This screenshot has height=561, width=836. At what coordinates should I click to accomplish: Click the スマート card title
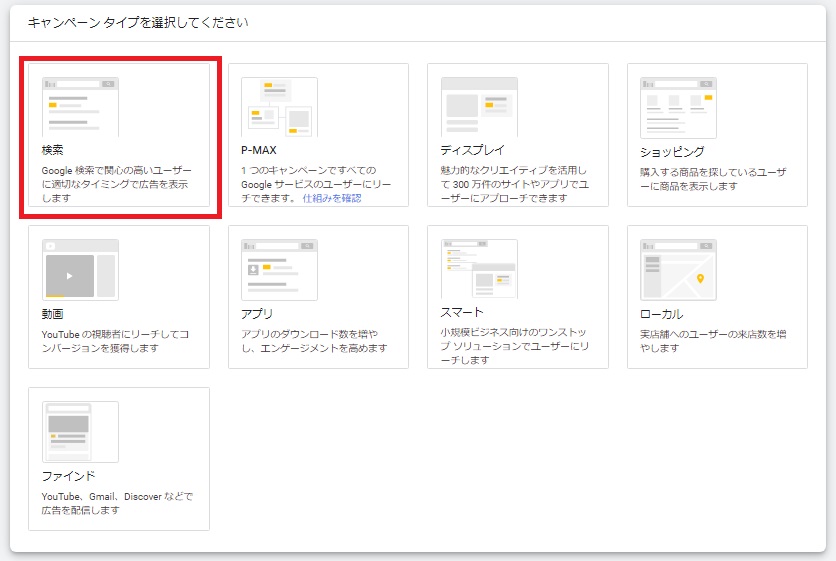click(462, 312)
